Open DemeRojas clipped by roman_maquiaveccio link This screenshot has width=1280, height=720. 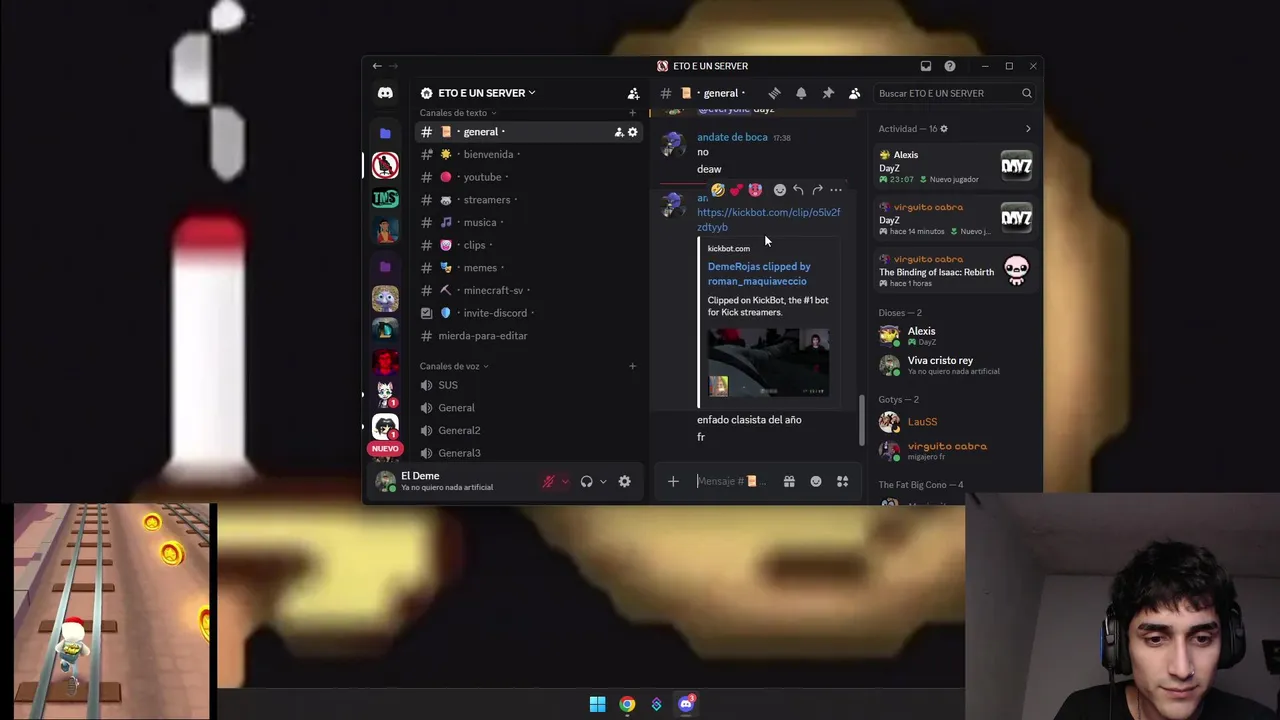click(759, 274)
